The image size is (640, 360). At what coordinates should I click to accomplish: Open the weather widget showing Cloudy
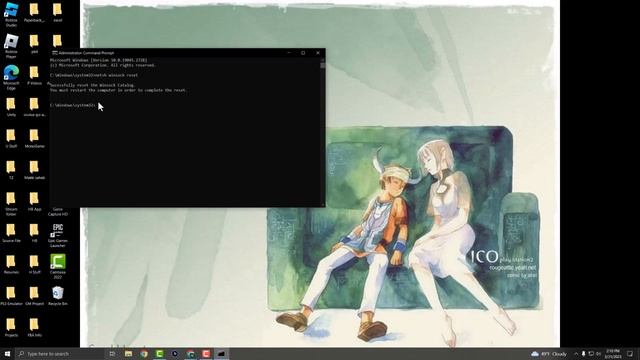tap(549, 354)
